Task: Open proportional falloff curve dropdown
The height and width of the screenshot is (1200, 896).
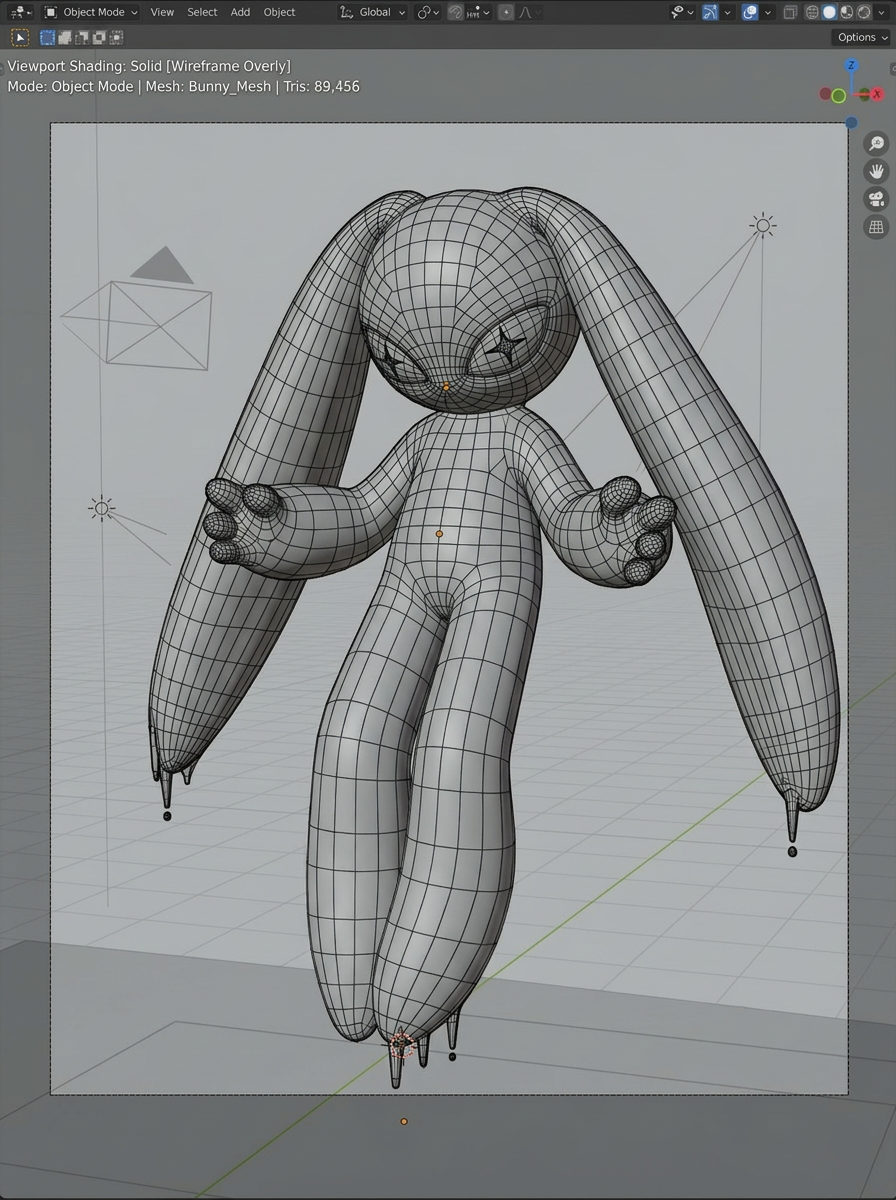Action: click(x=530, y=12)
